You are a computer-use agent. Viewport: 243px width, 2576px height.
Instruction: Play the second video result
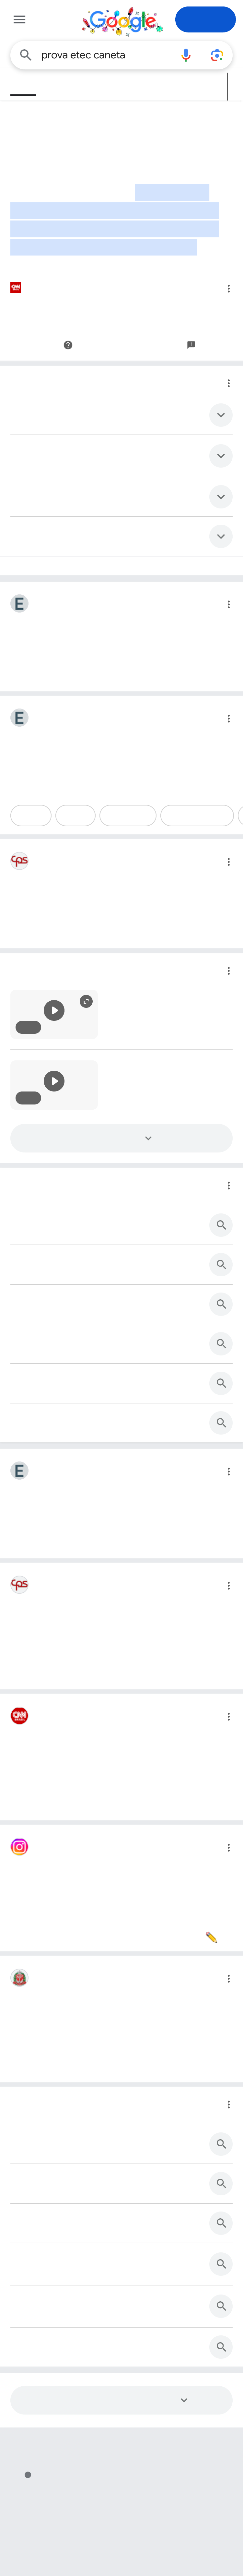[x=54, y=1081]
